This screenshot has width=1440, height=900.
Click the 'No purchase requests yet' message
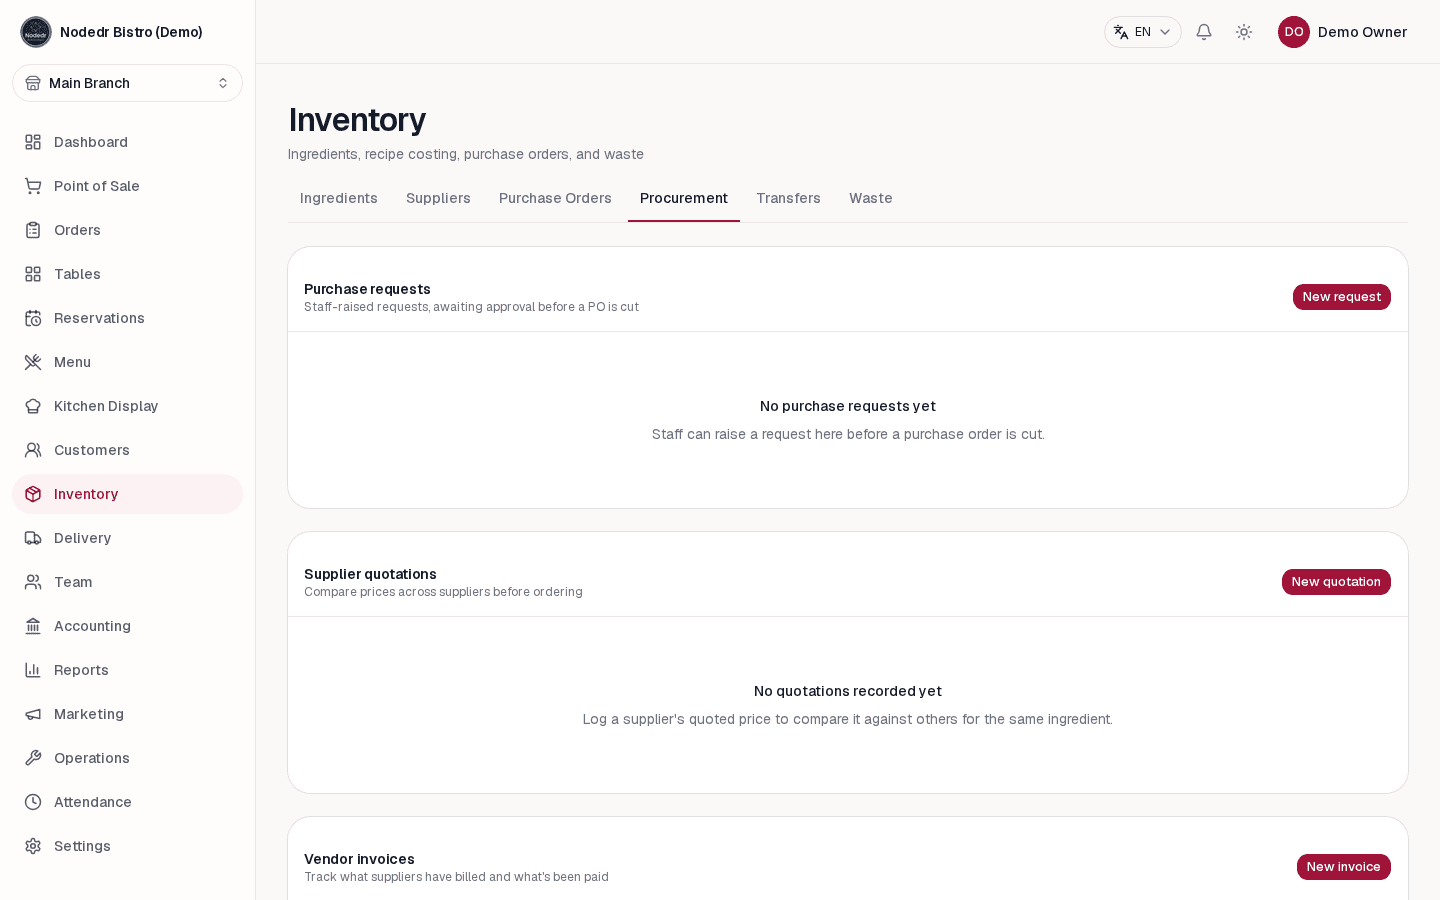(x=848, y=406)
